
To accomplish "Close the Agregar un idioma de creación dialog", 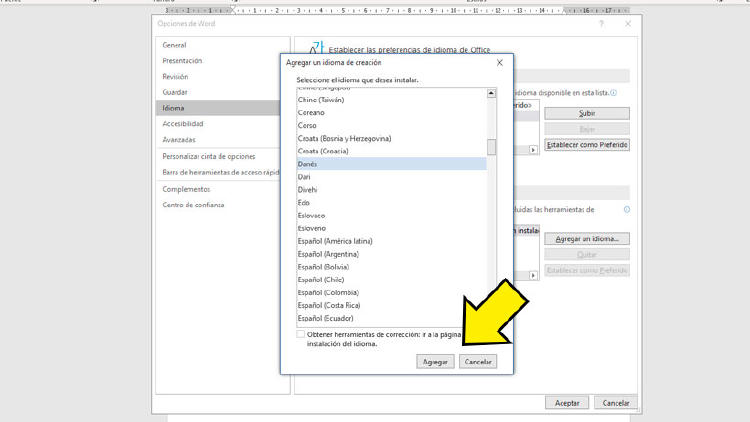I will pos(499,62).
